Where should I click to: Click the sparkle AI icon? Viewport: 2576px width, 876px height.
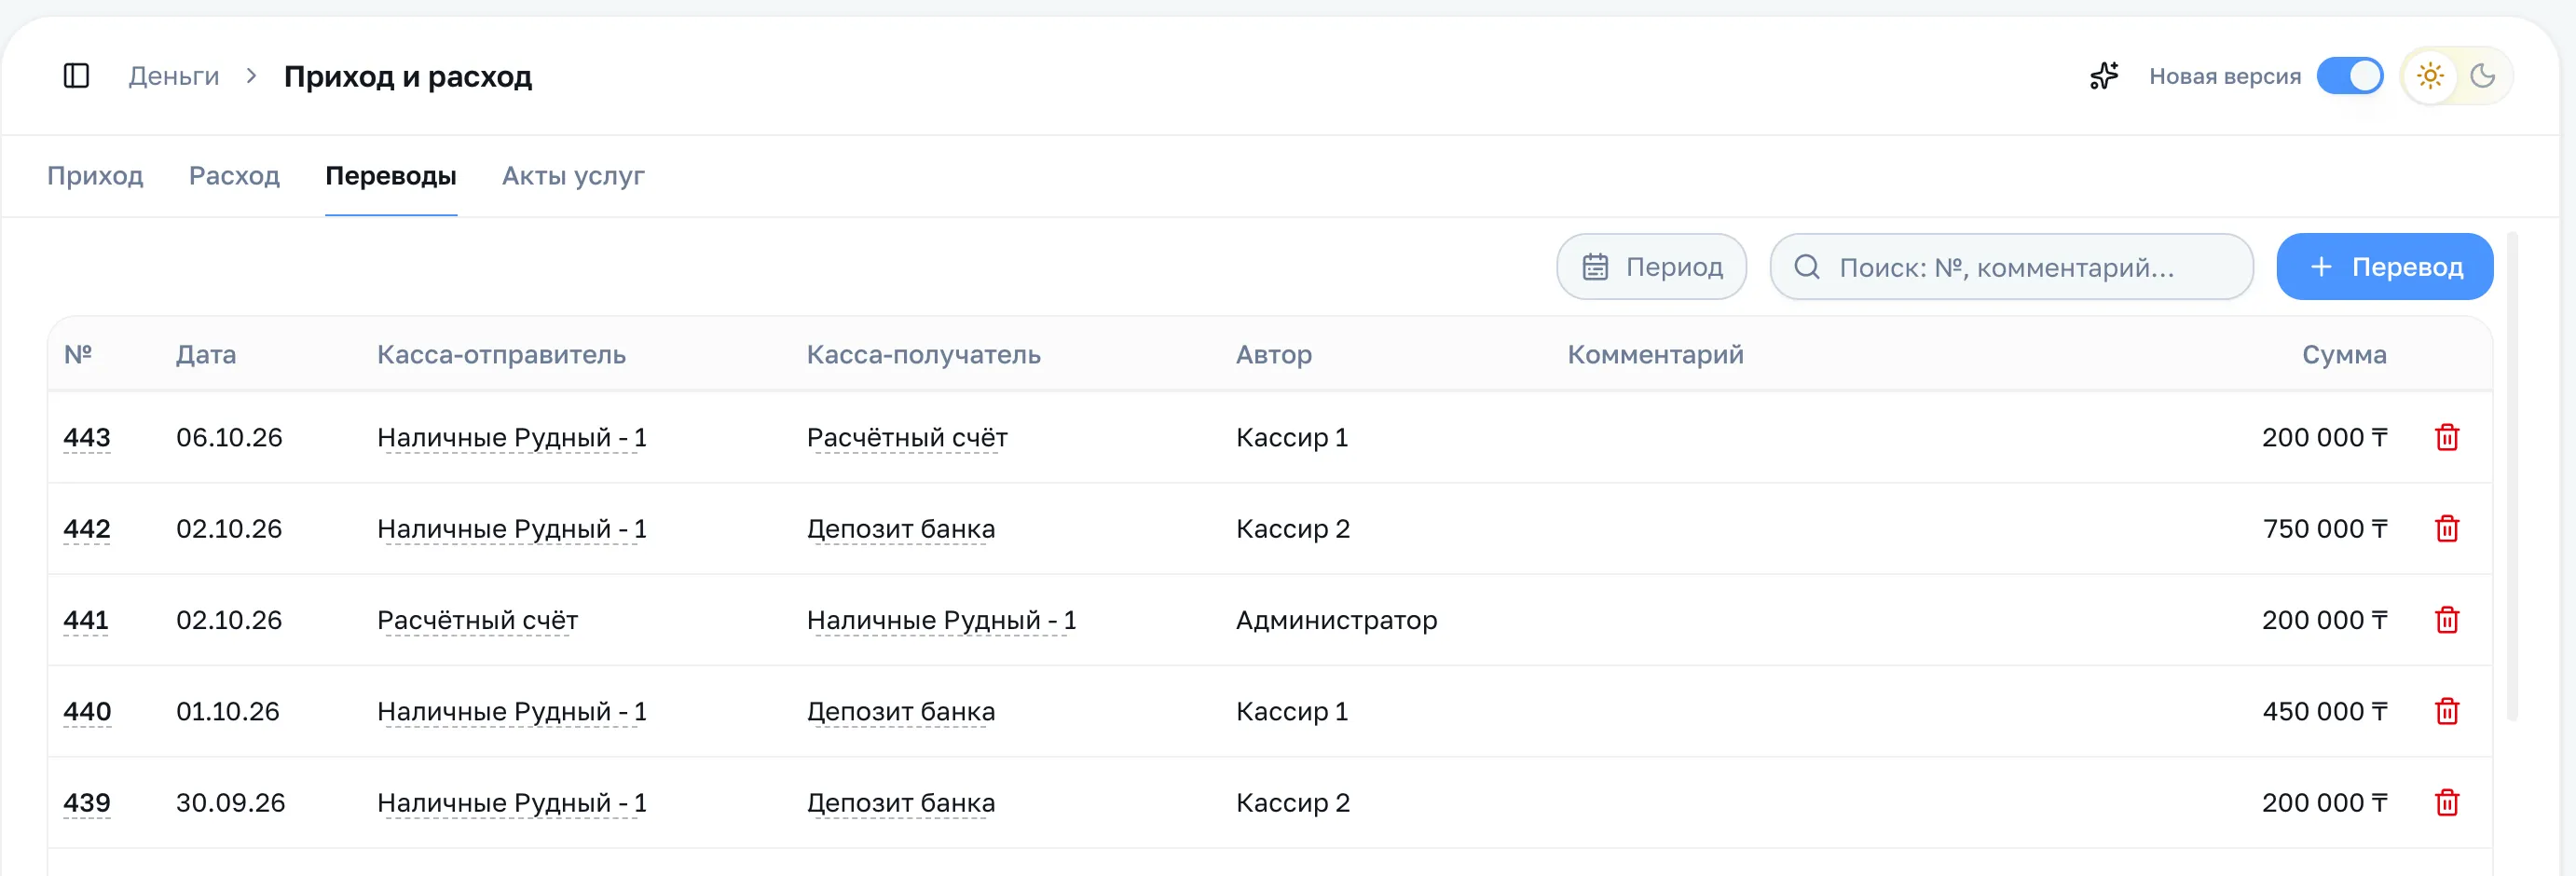[2104, 76]
